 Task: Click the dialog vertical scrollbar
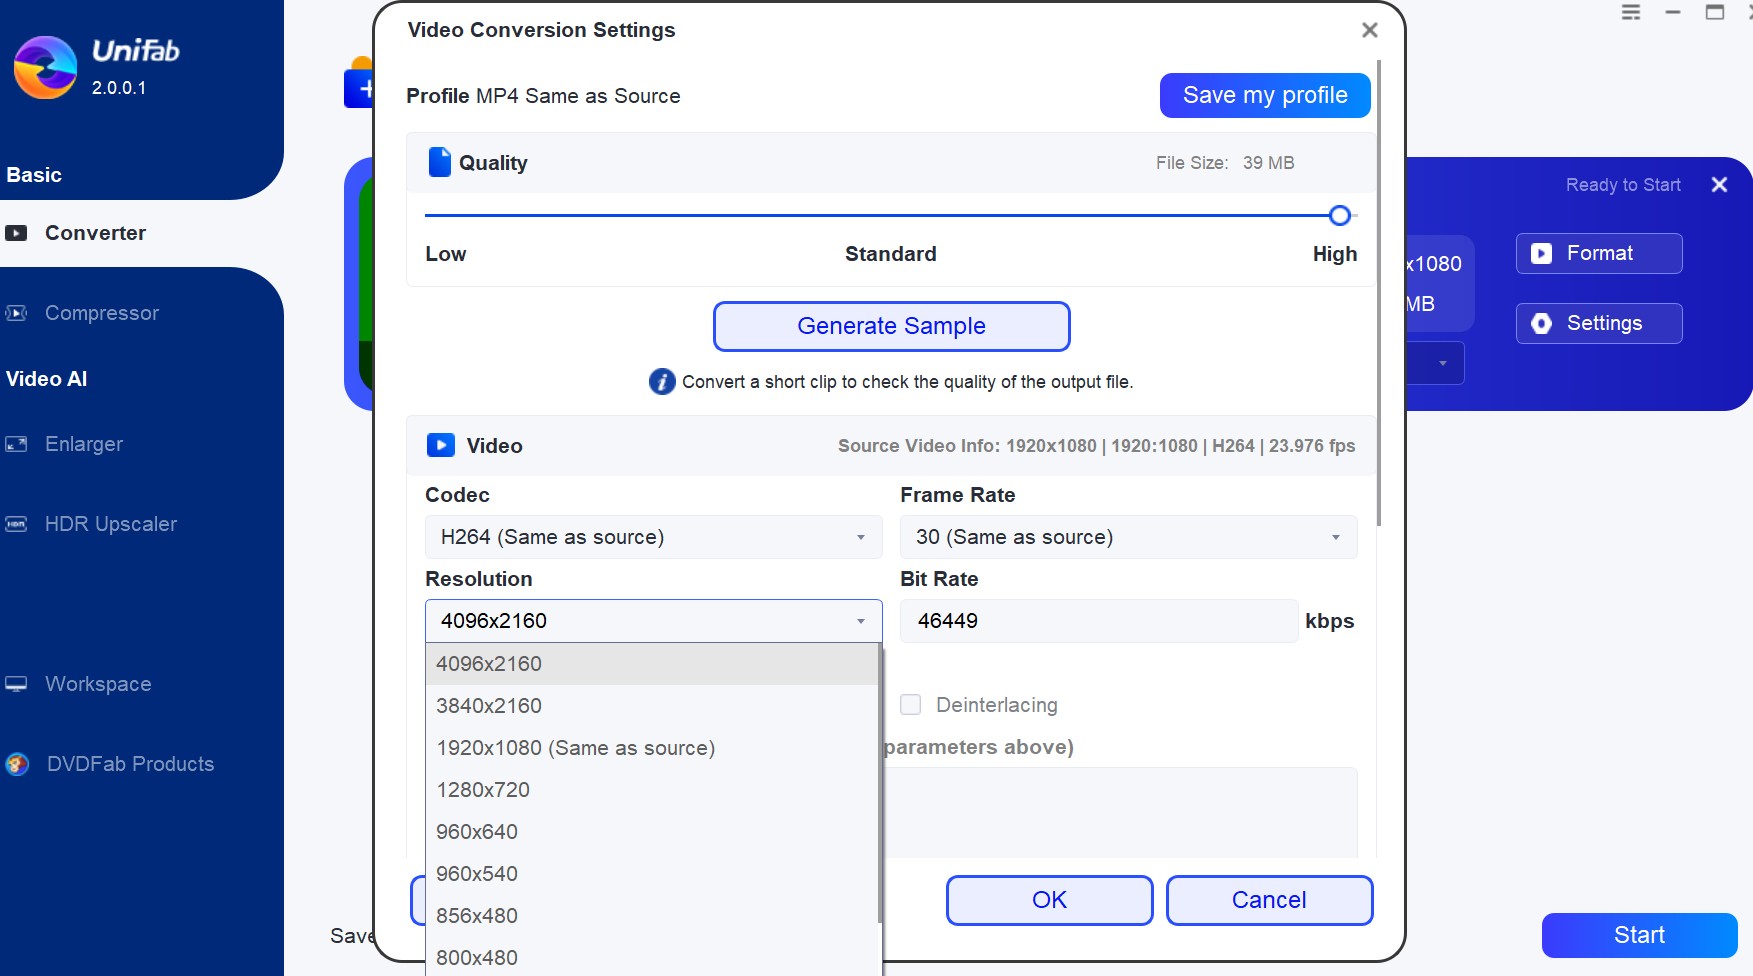coord(1380,293)
